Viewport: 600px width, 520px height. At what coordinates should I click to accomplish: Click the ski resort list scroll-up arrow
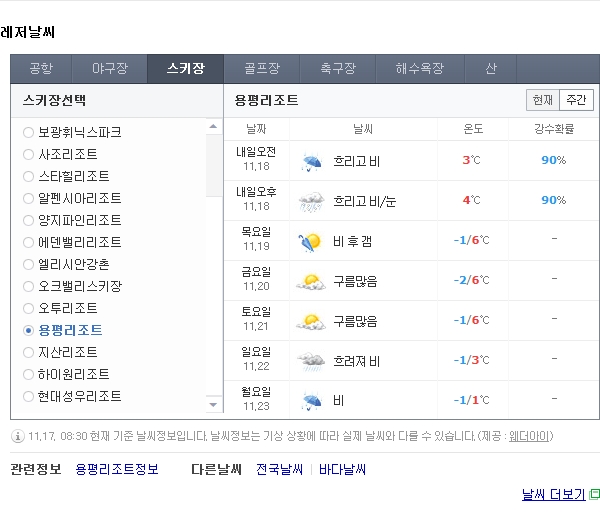coord(214,126)
